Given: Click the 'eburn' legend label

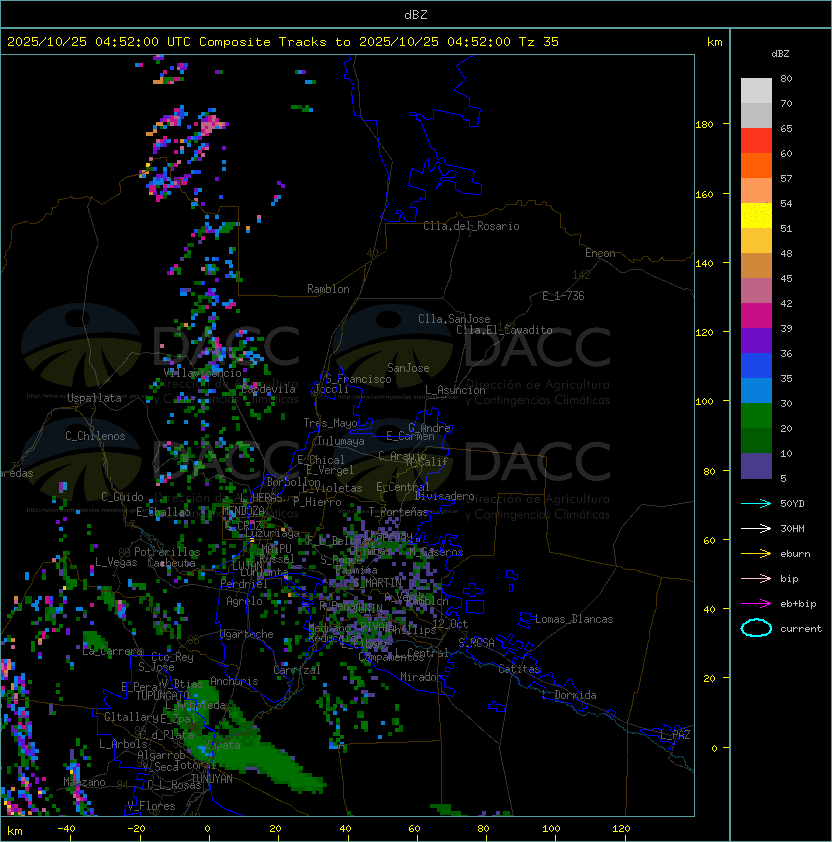Looking at the screenshot, I should click(x=795, y=554).
